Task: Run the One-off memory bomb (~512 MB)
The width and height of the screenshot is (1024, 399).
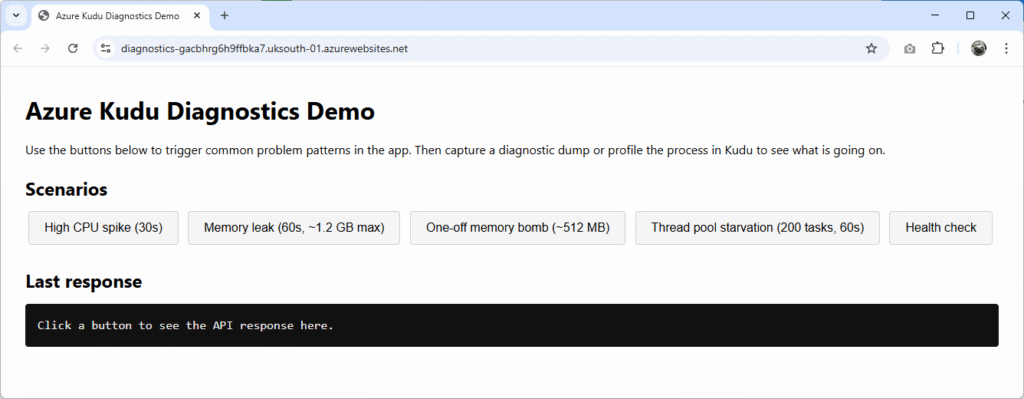Action: 518,228
